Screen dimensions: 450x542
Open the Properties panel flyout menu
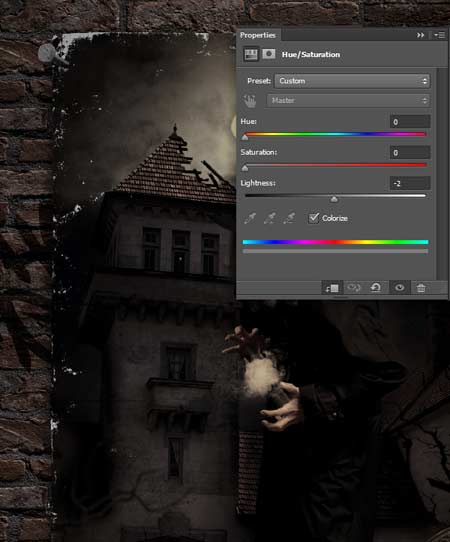[x=439, y=35]
